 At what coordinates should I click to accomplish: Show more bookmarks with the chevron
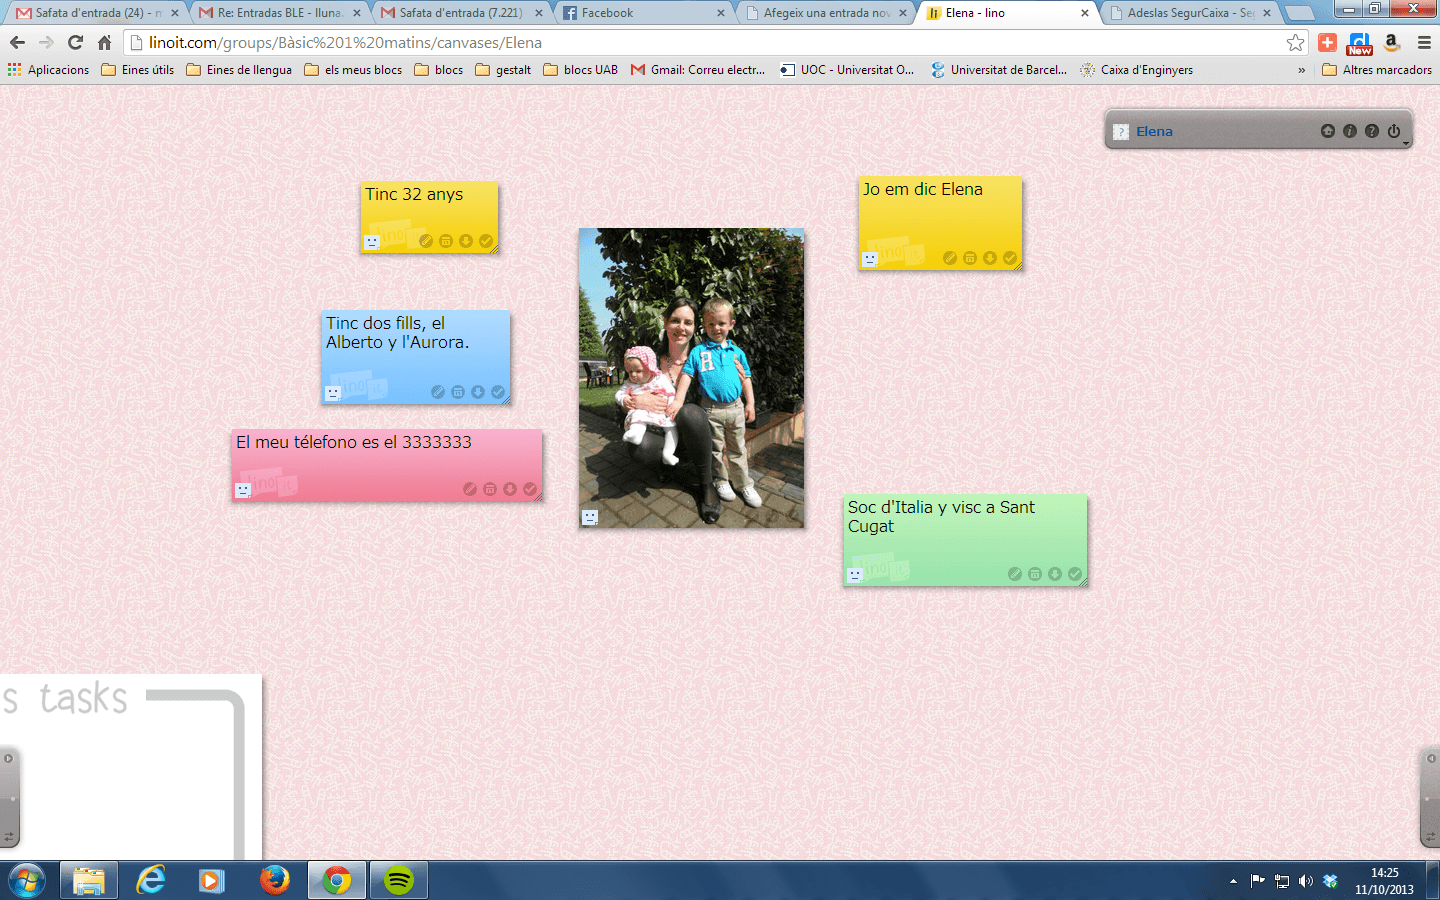coord(1301,70)
